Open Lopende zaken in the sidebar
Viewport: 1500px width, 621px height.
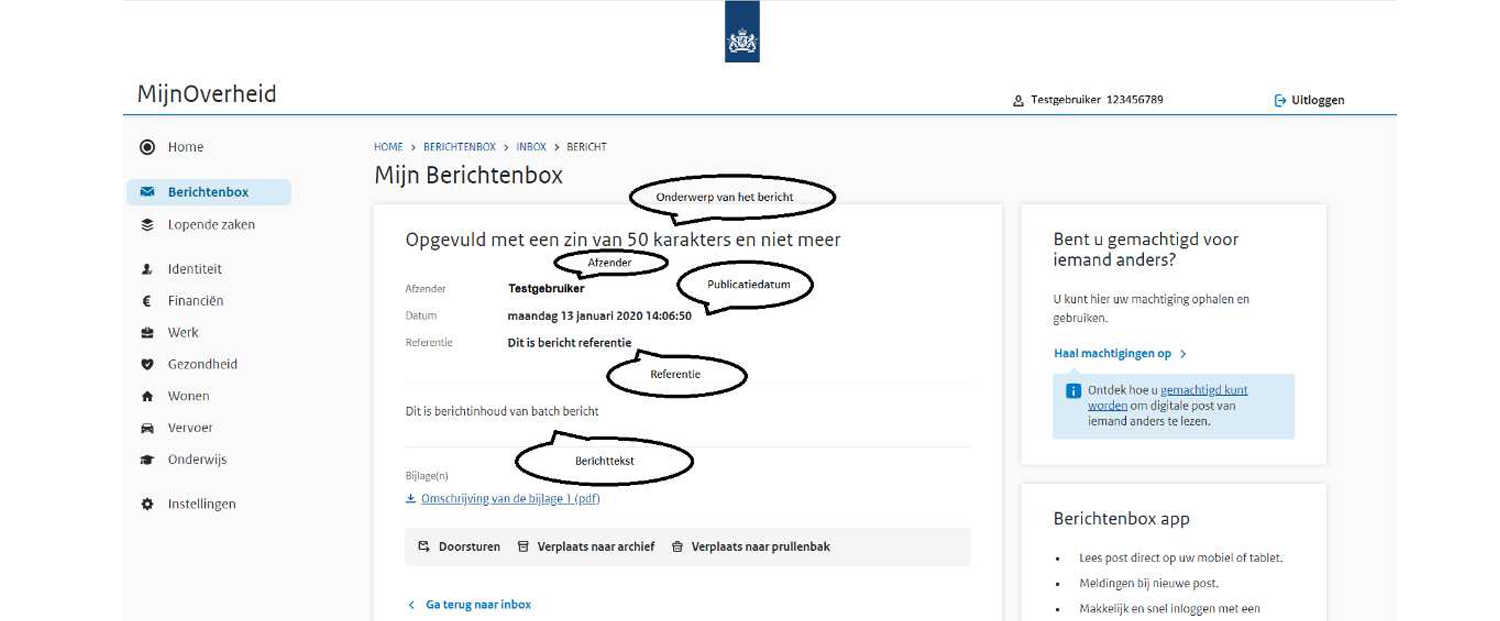(x=209, y=225)
